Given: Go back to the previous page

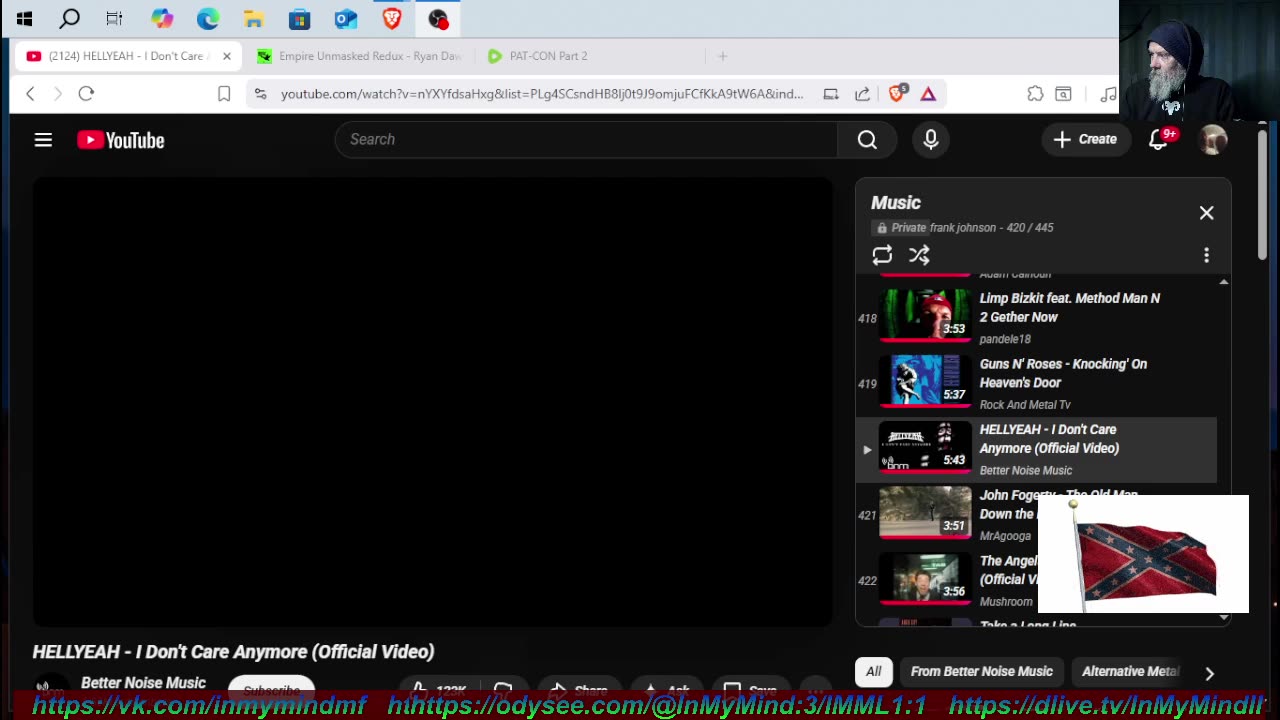Looking at the screenshot, I should click(x=30, y=93).
